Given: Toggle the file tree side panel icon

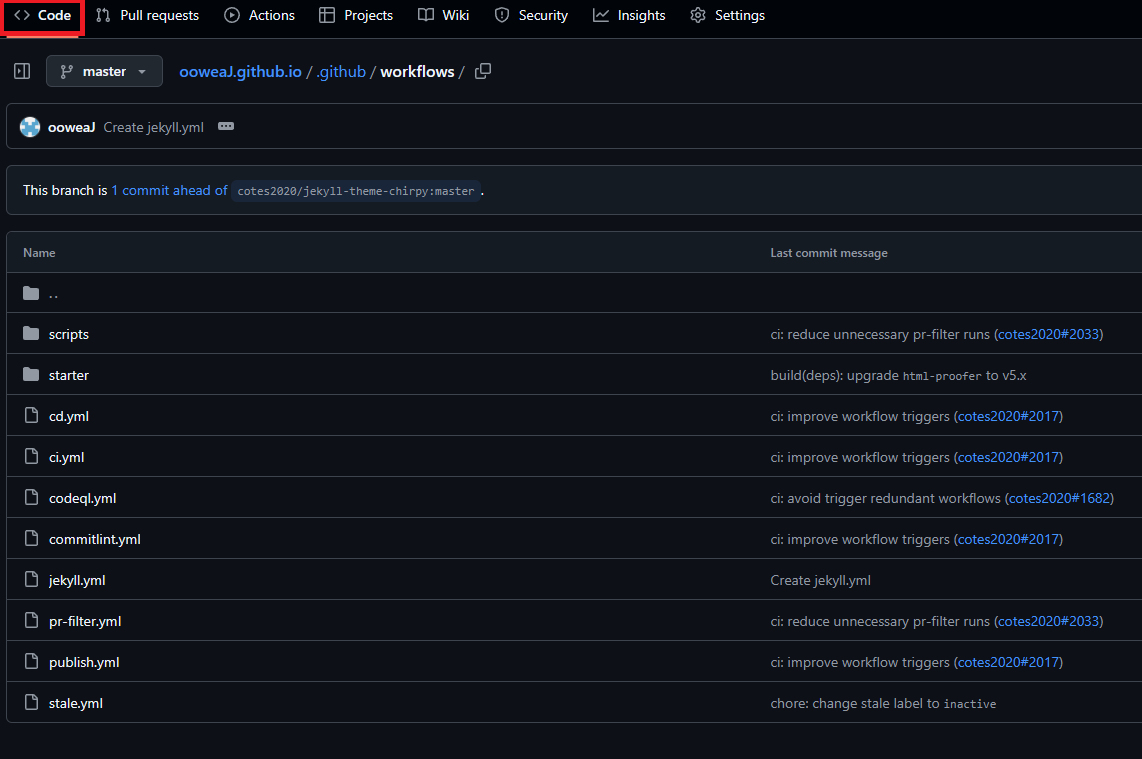Looking at the screenshot, I should pos(22,71).
